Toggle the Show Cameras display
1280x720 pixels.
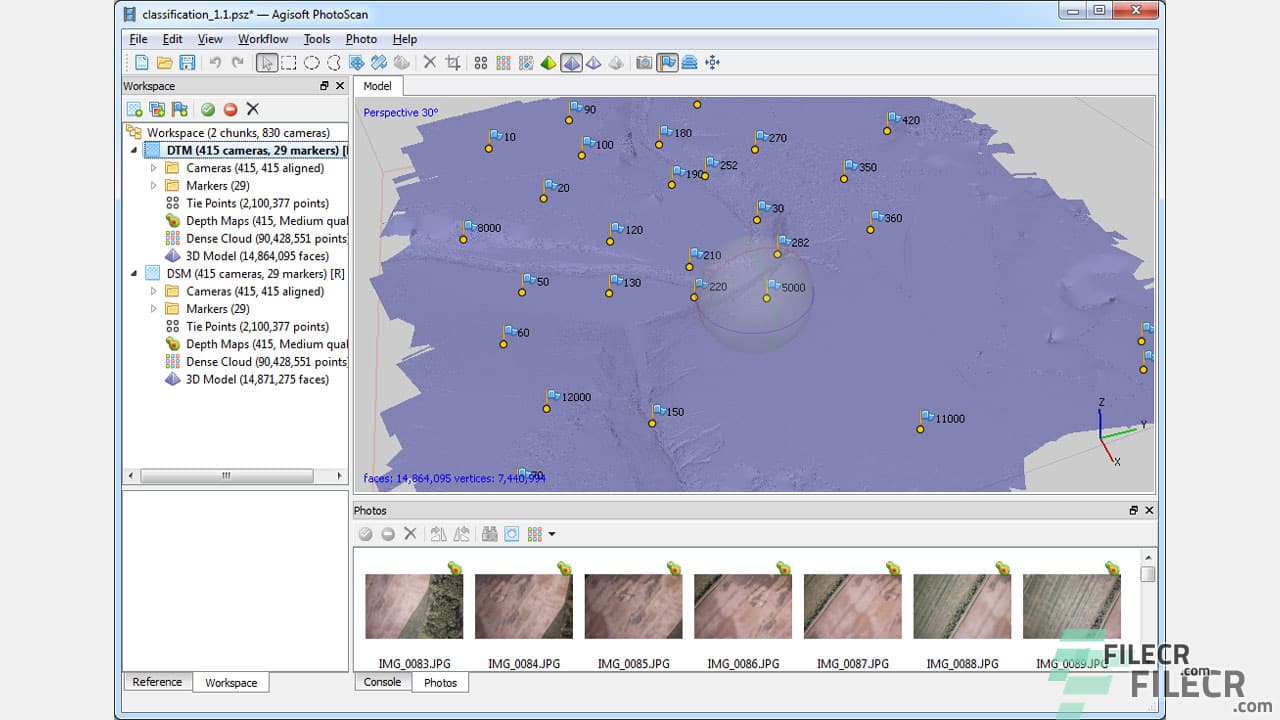click(x=642, y=62)
